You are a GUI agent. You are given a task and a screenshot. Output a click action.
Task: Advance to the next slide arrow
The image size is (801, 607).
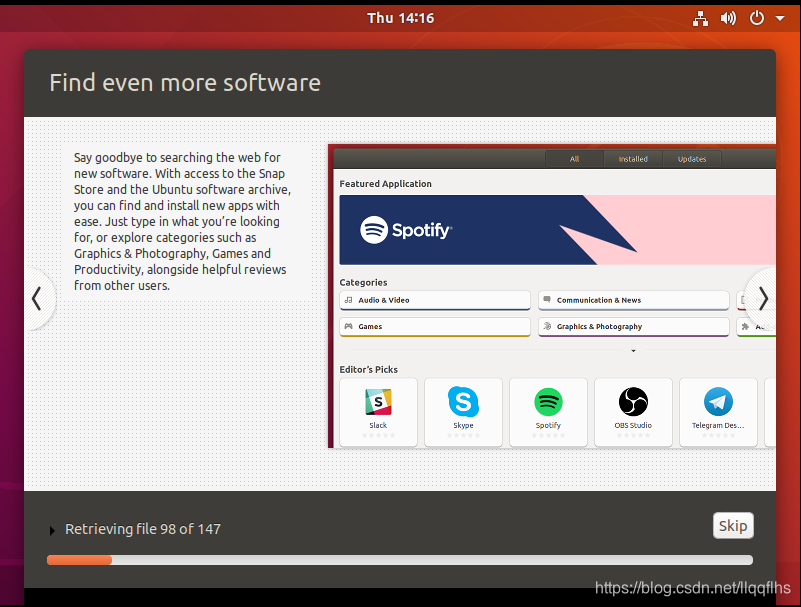click(763, 299)
